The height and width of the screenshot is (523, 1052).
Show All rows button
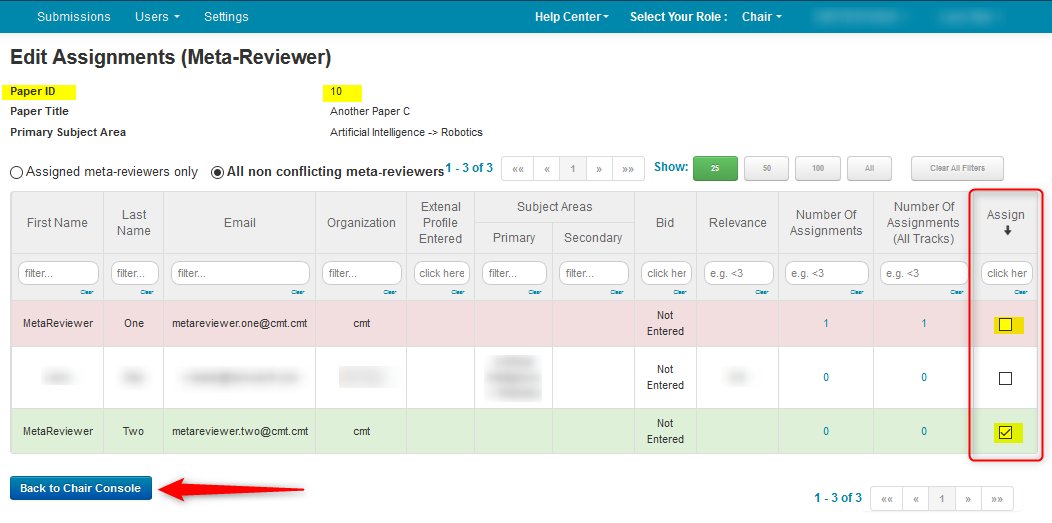click(870, 168)
